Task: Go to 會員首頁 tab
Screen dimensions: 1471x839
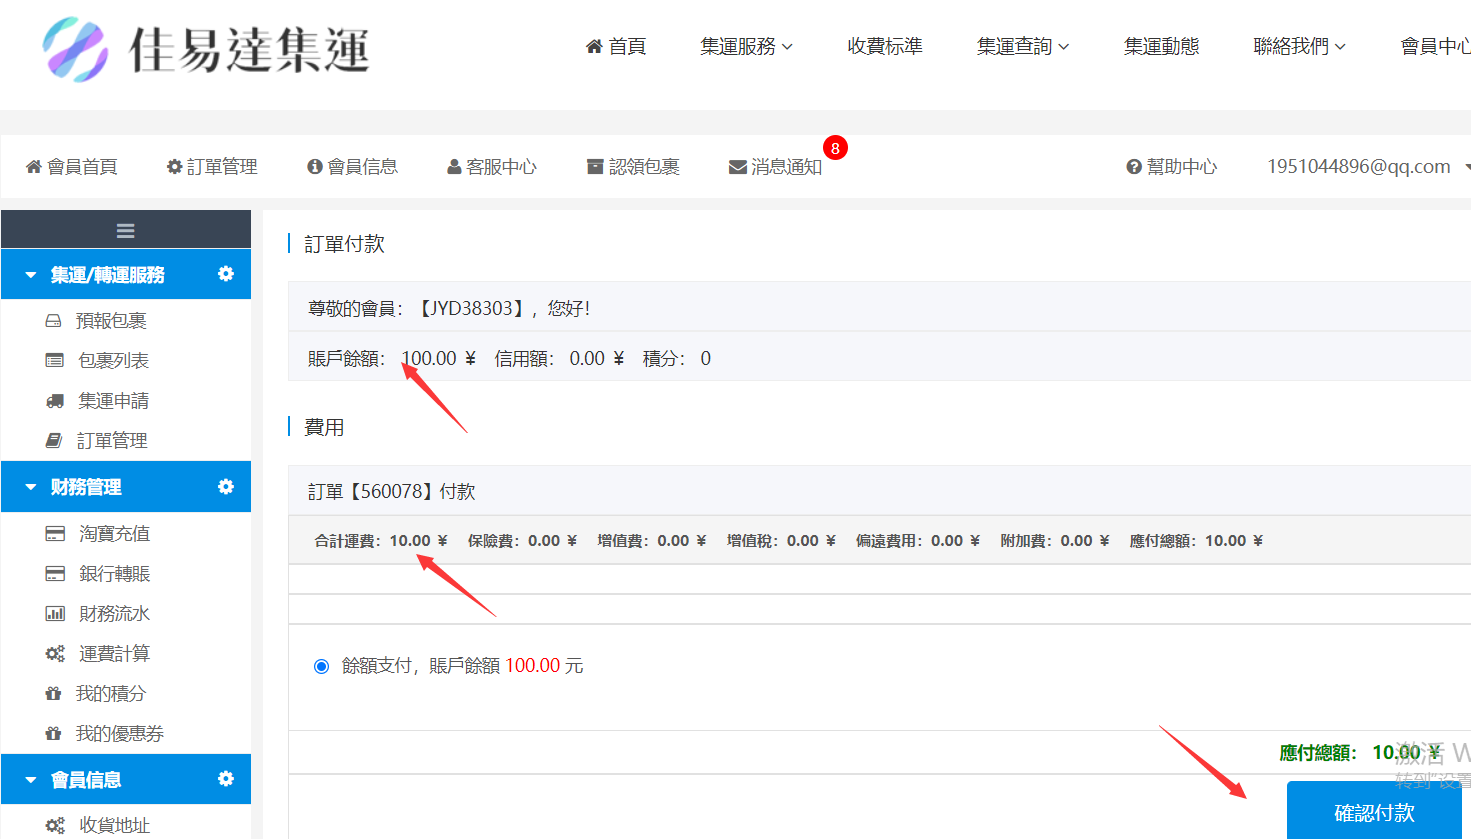Action: [72, 166]
